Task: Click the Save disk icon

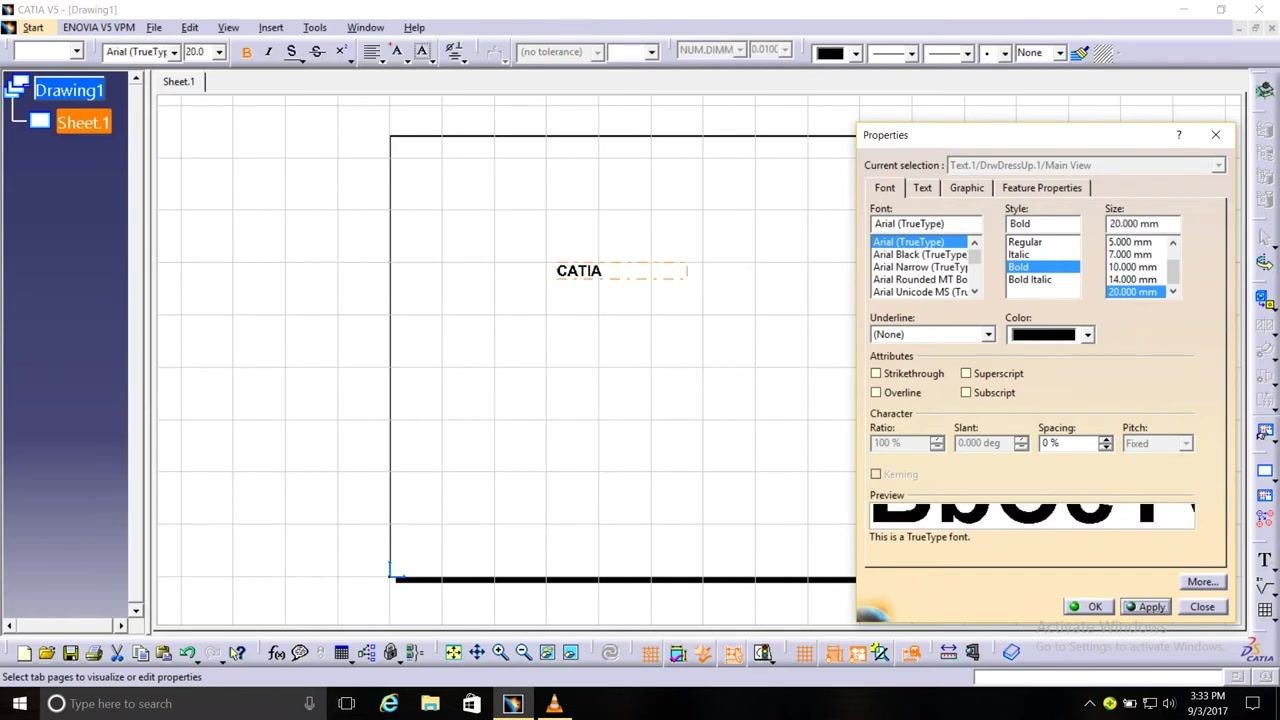Action: [70, 653]
